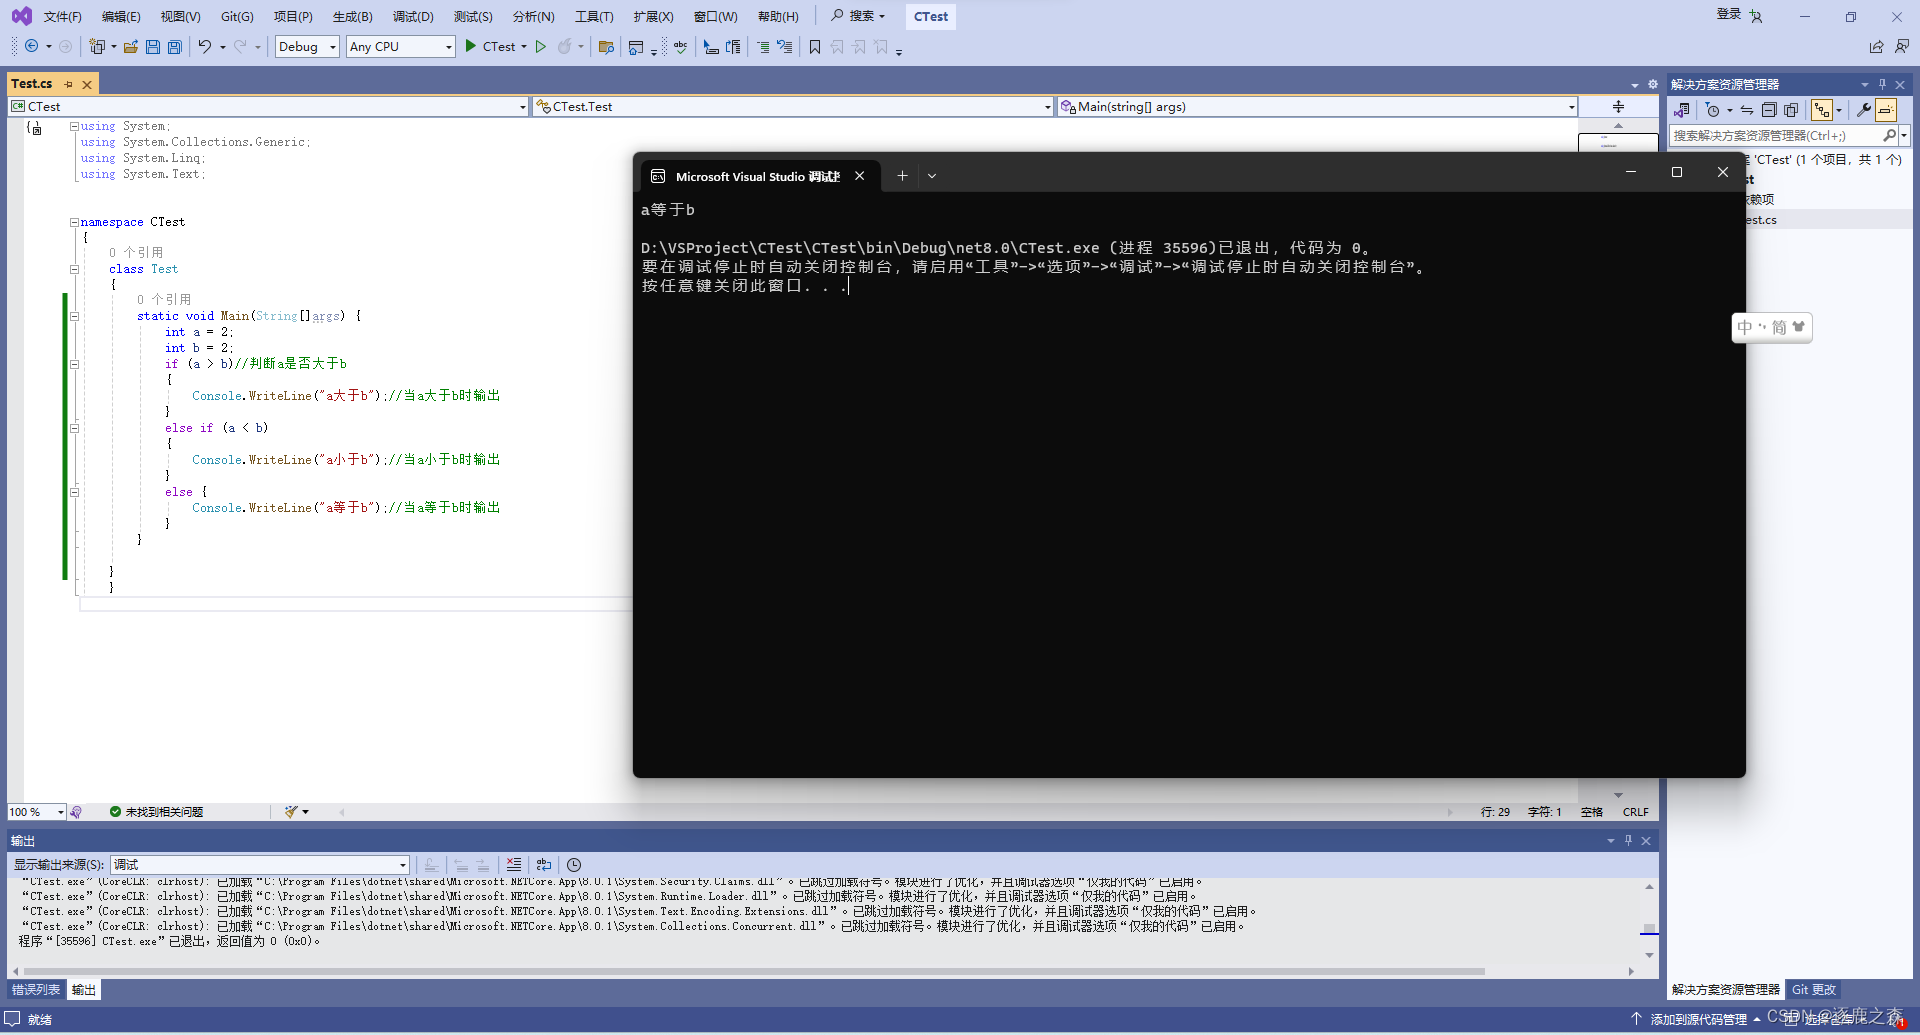Toggle auto-hide pin on the Output panel

pyautogui.click(x=1628, y=841)
